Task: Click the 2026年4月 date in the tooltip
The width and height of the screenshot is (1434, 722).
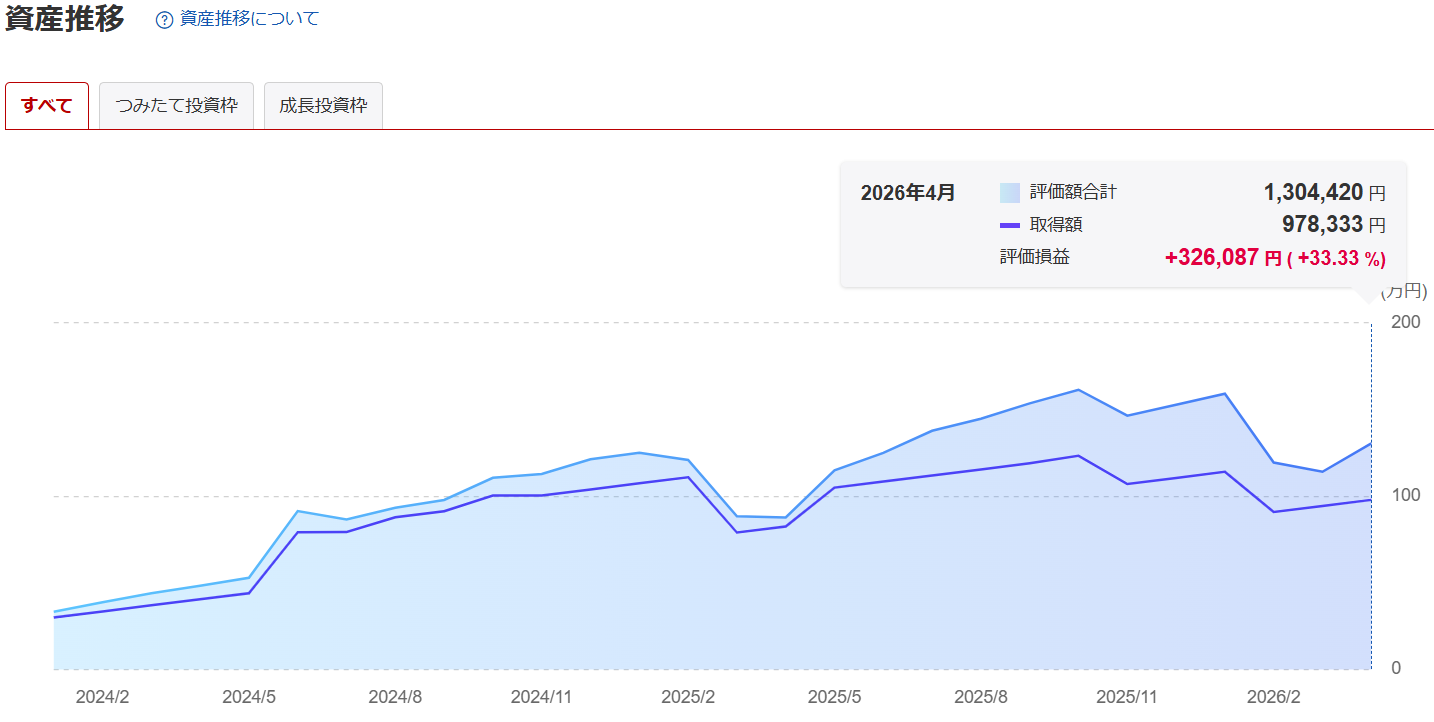Action: [x=907, y=192]
